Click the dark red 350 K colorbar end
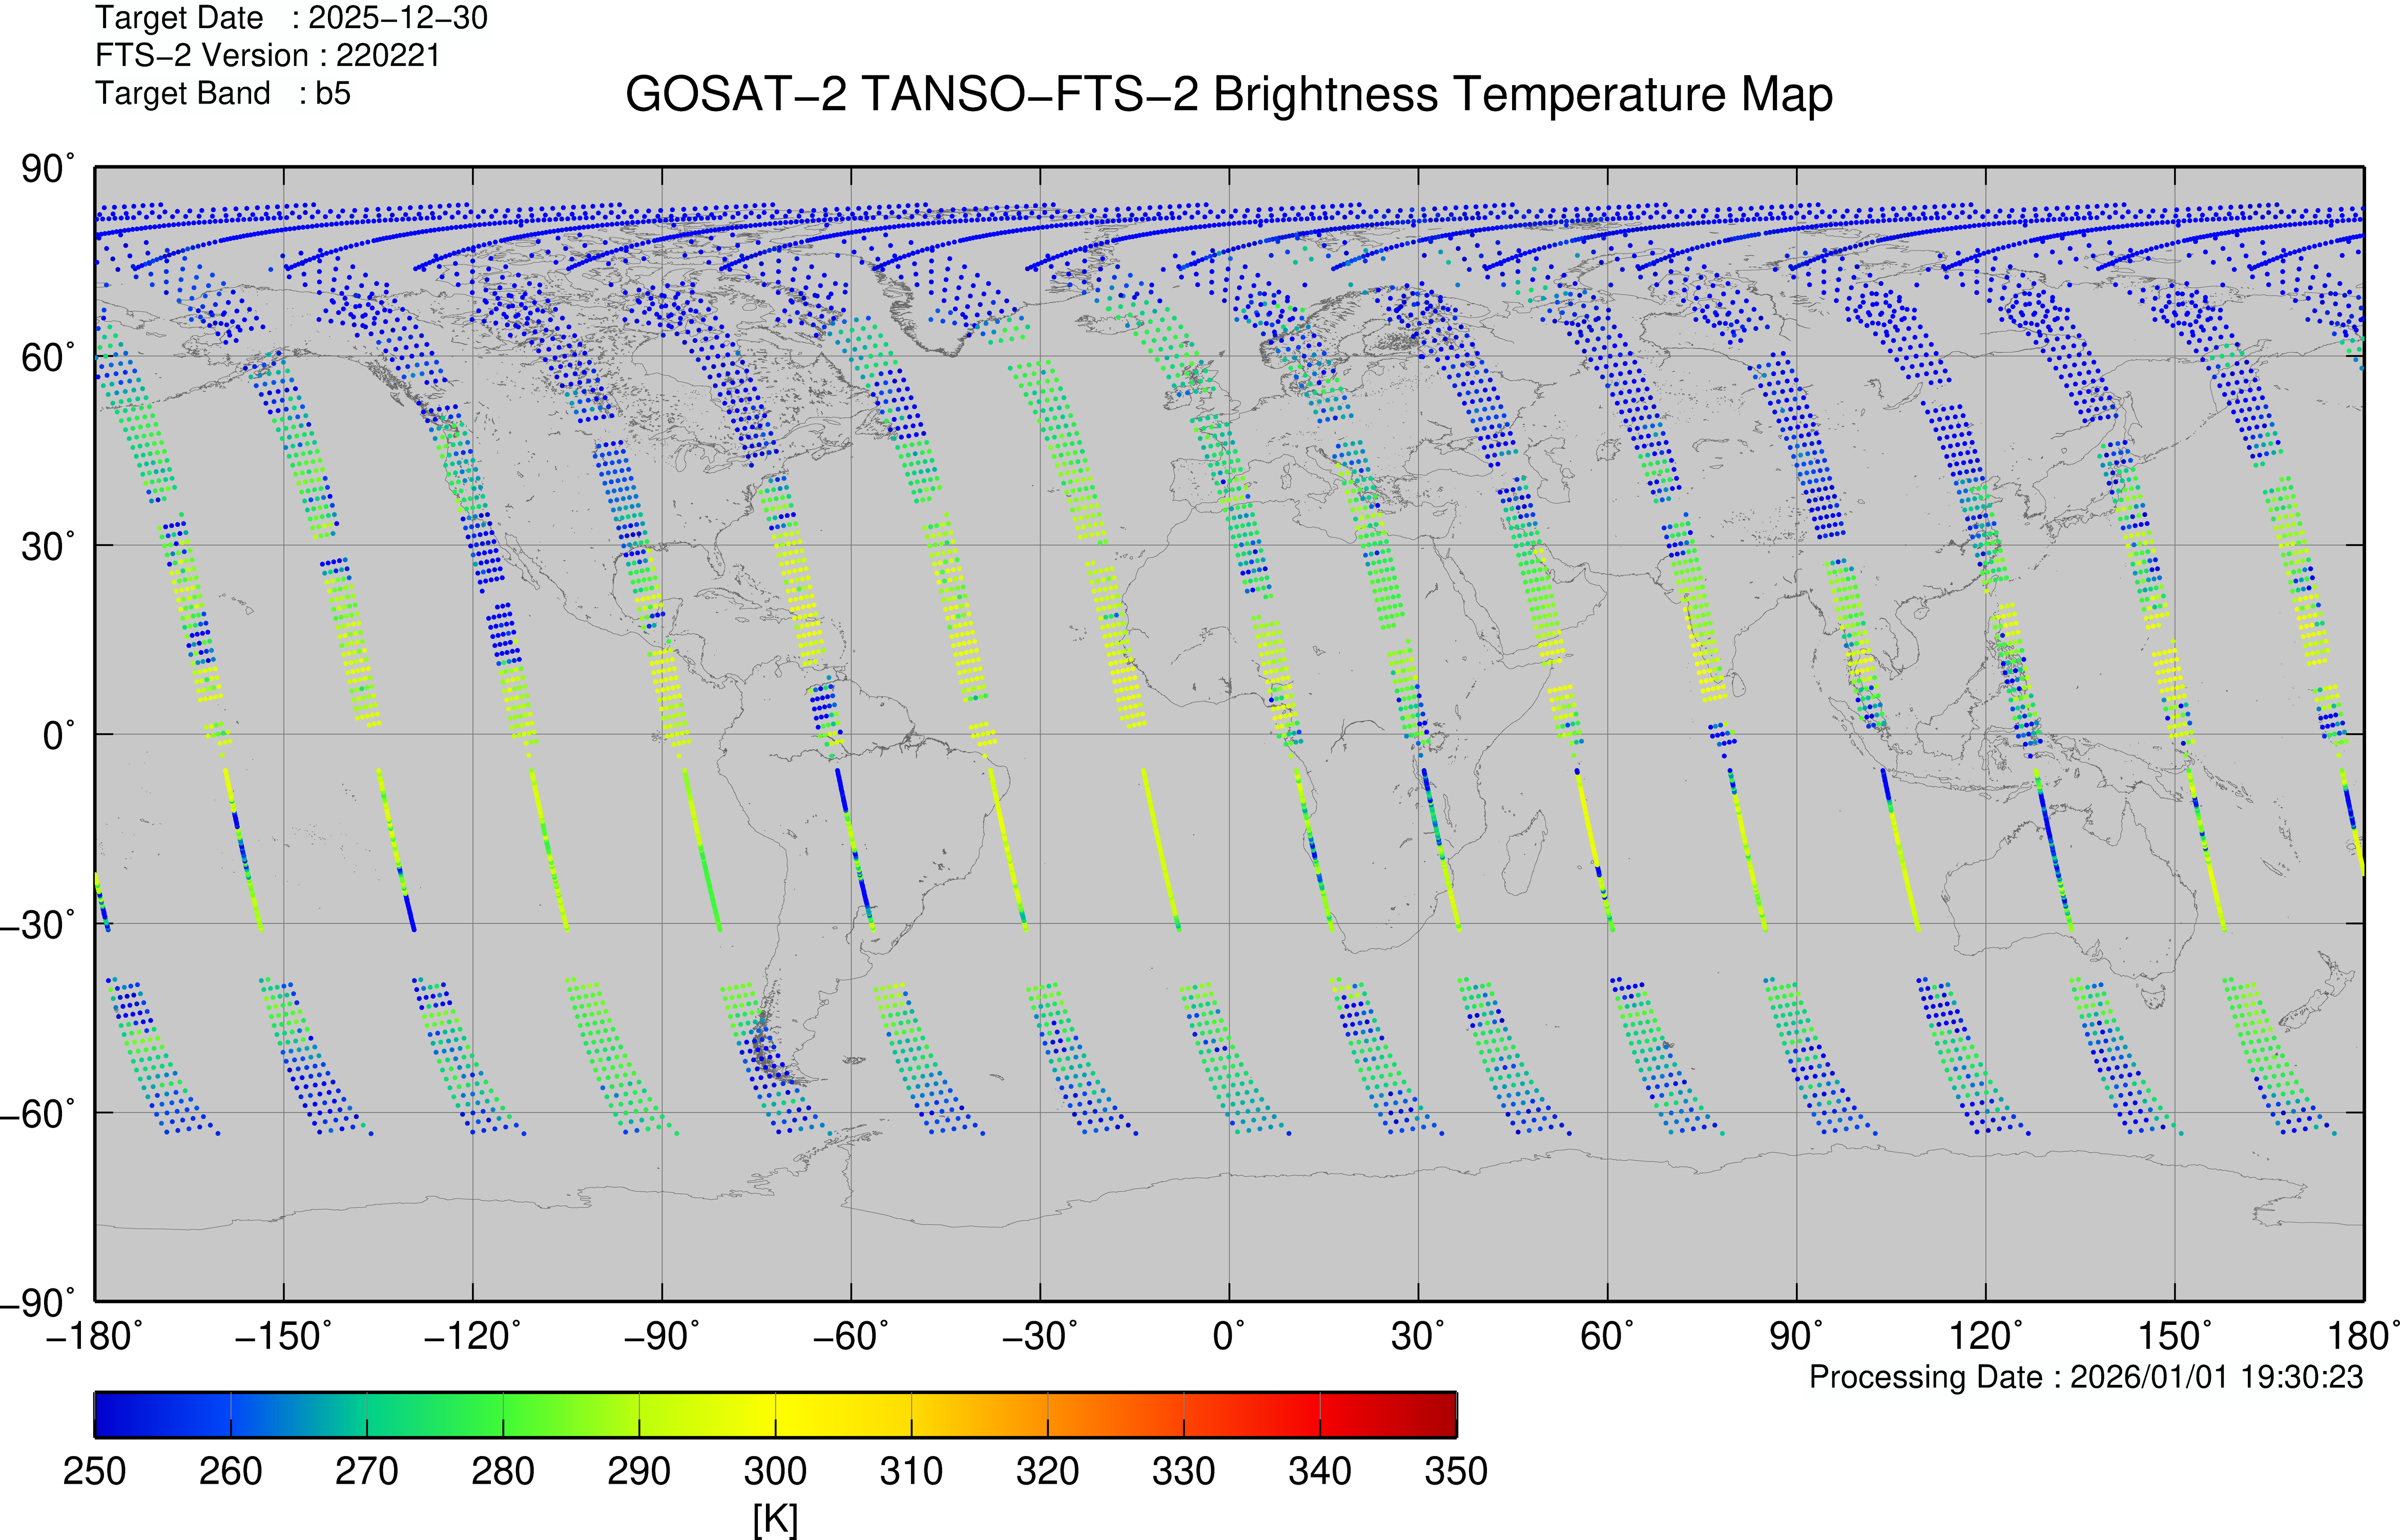This screenshot has width=2400, height=1540. click(x=1445, y=1414)
